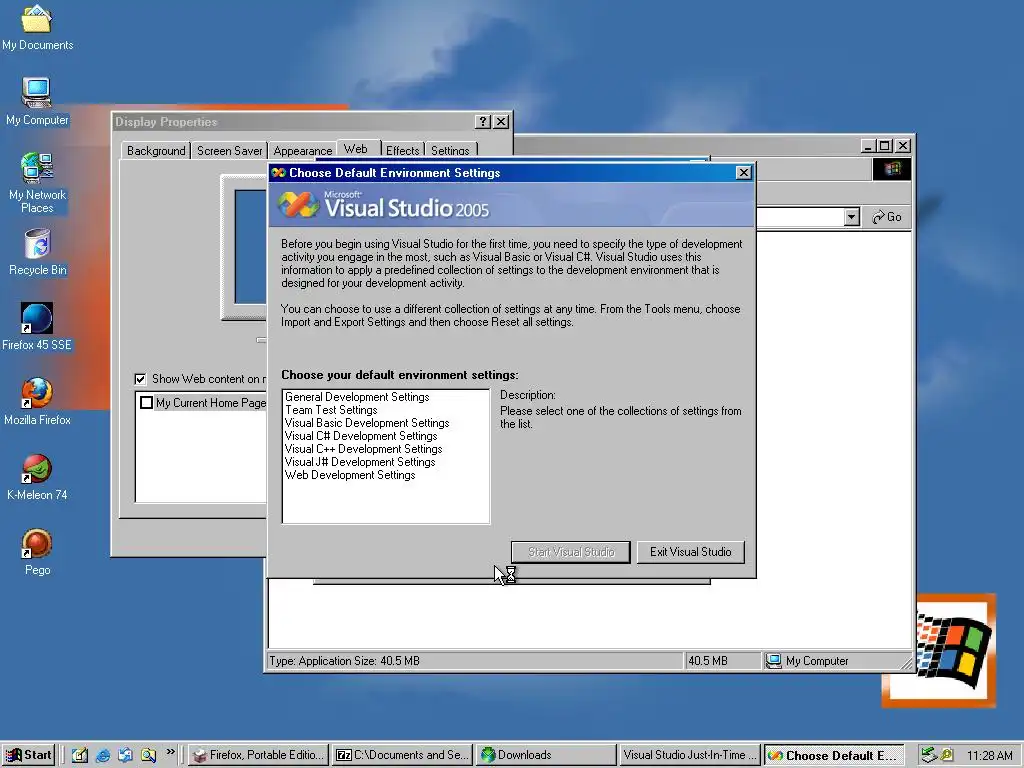Switch to Firefox Portable Edition taskbar button
The image size is (1024, 768).
(x=259, y=755)
